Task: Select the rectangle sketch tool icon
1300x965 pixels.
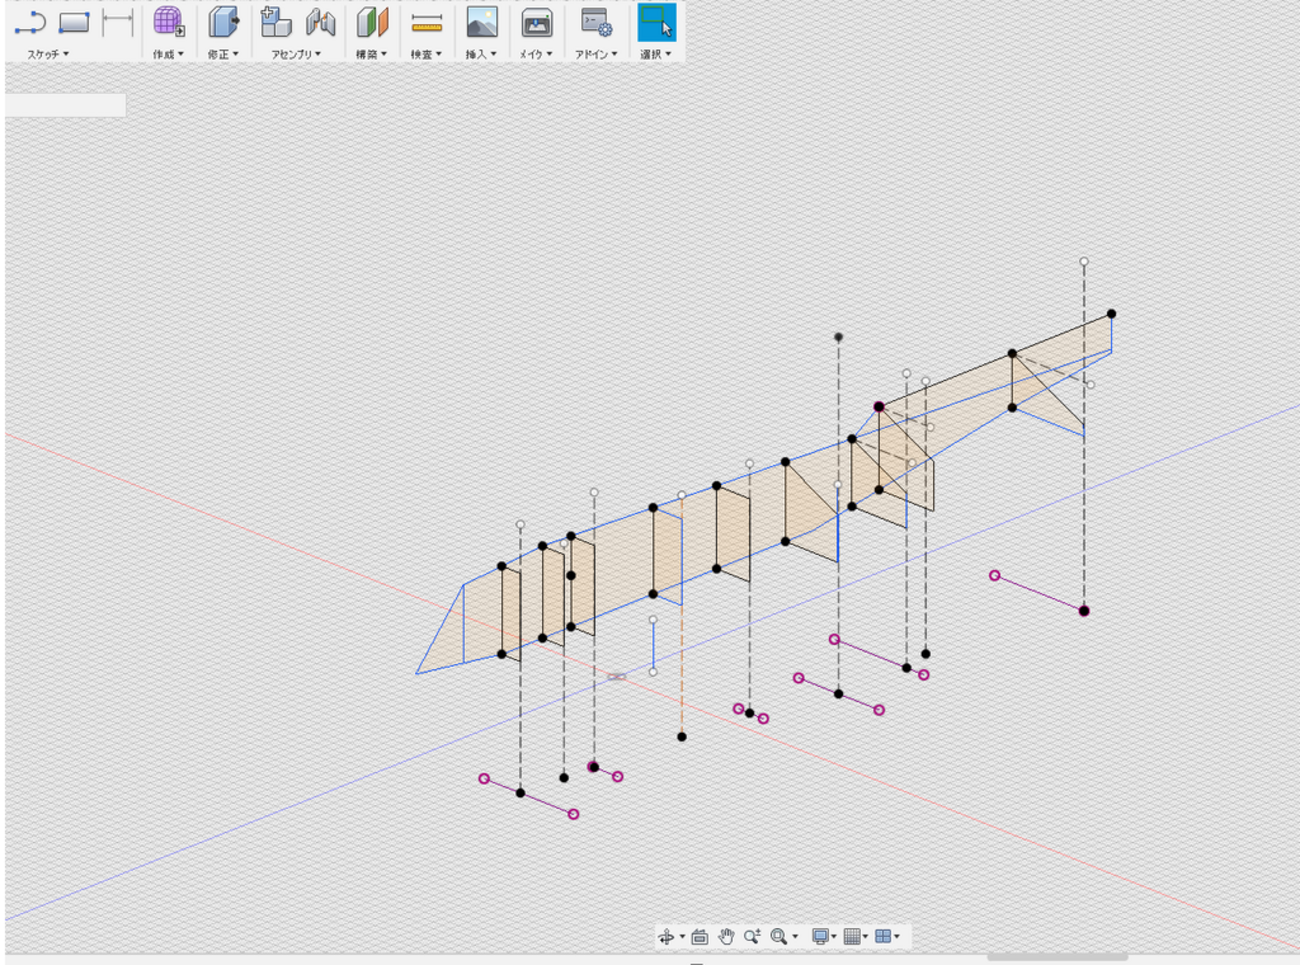Action: (74, 22)
